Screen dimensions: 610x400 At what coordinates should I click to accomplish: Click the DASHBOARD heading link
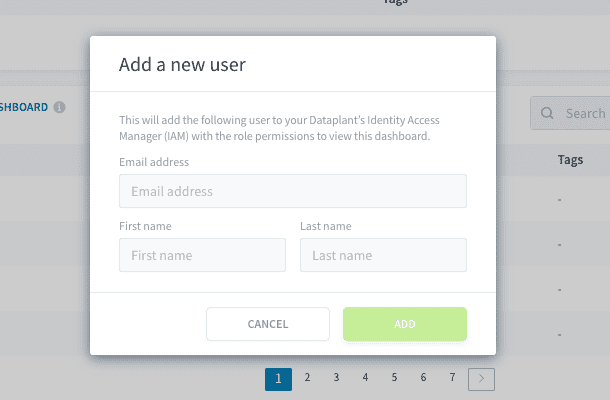24,107
